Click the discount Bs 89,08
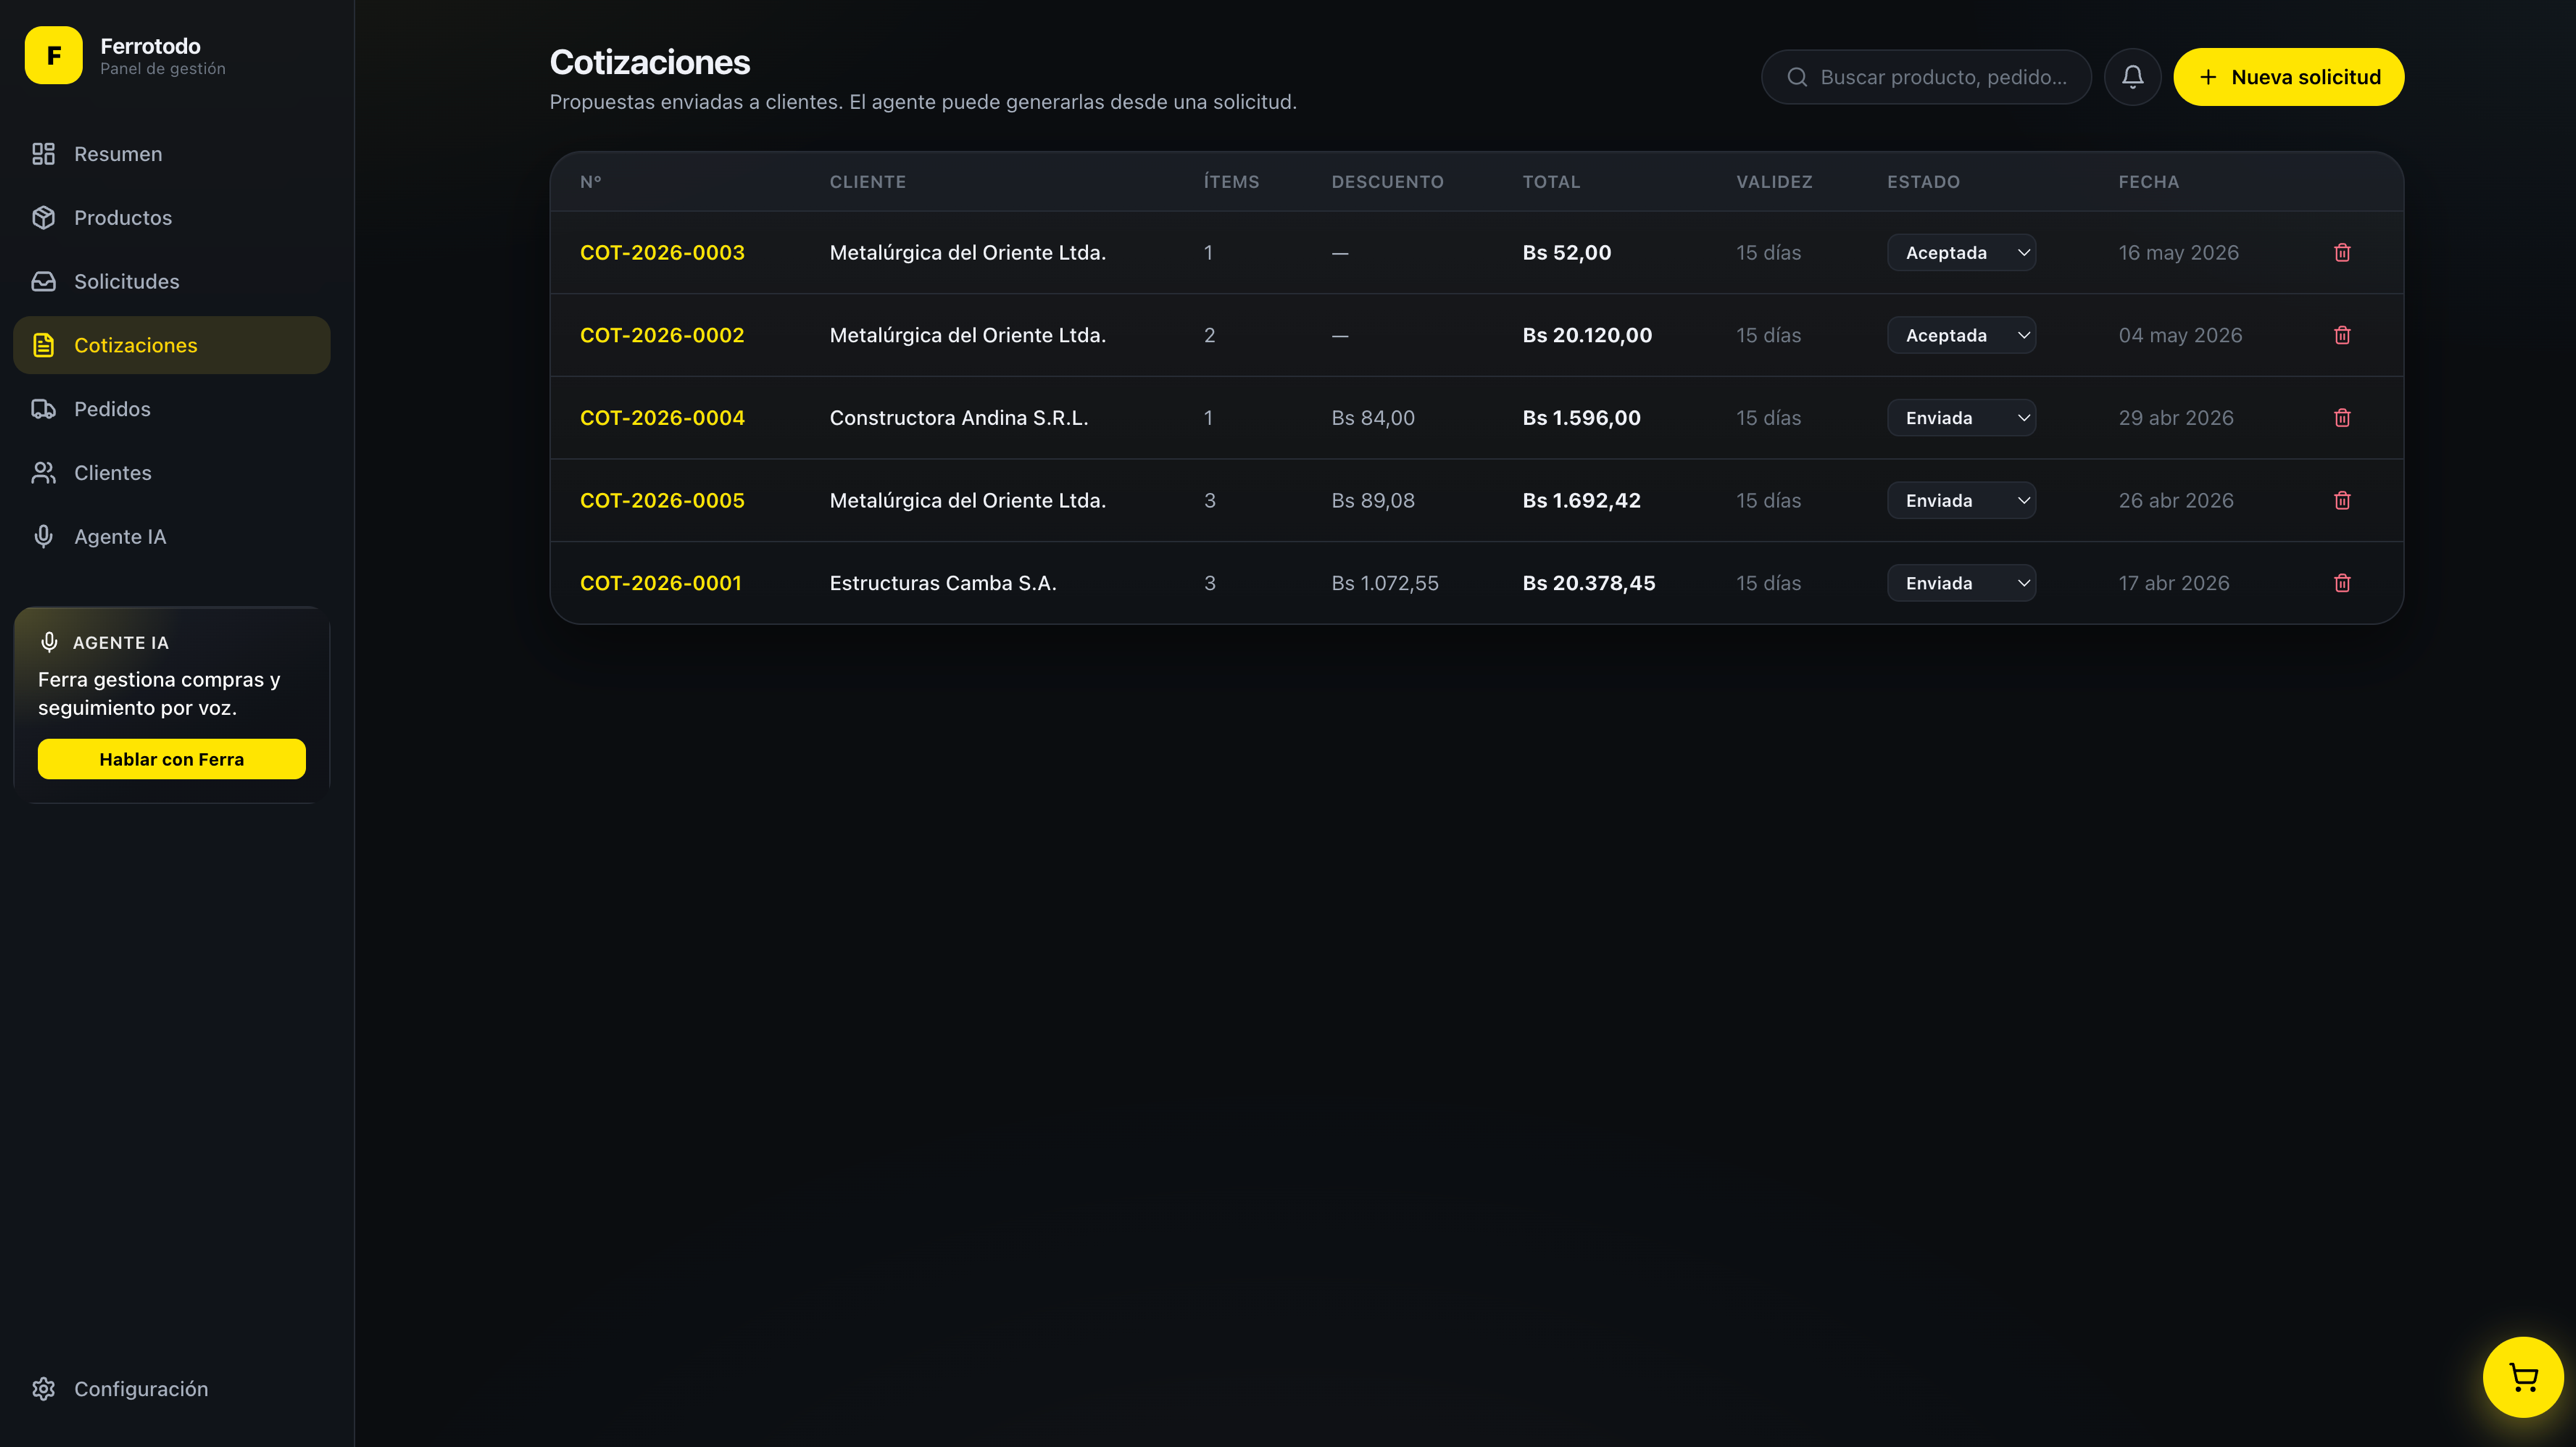 tap(1373, 501)
